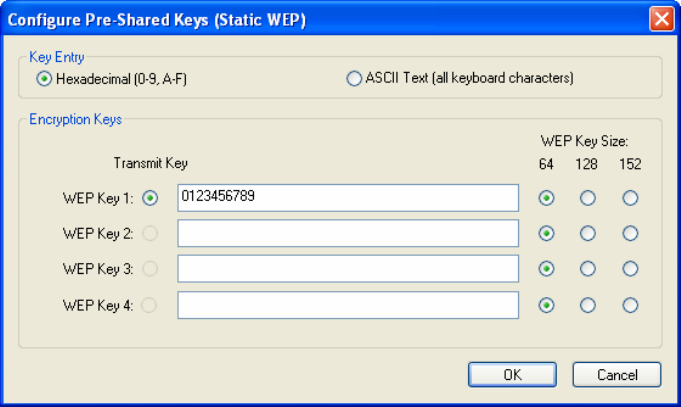Confirm settings with the OK button
This screenshot has height=407, width=681.
(x=512, y=374)
